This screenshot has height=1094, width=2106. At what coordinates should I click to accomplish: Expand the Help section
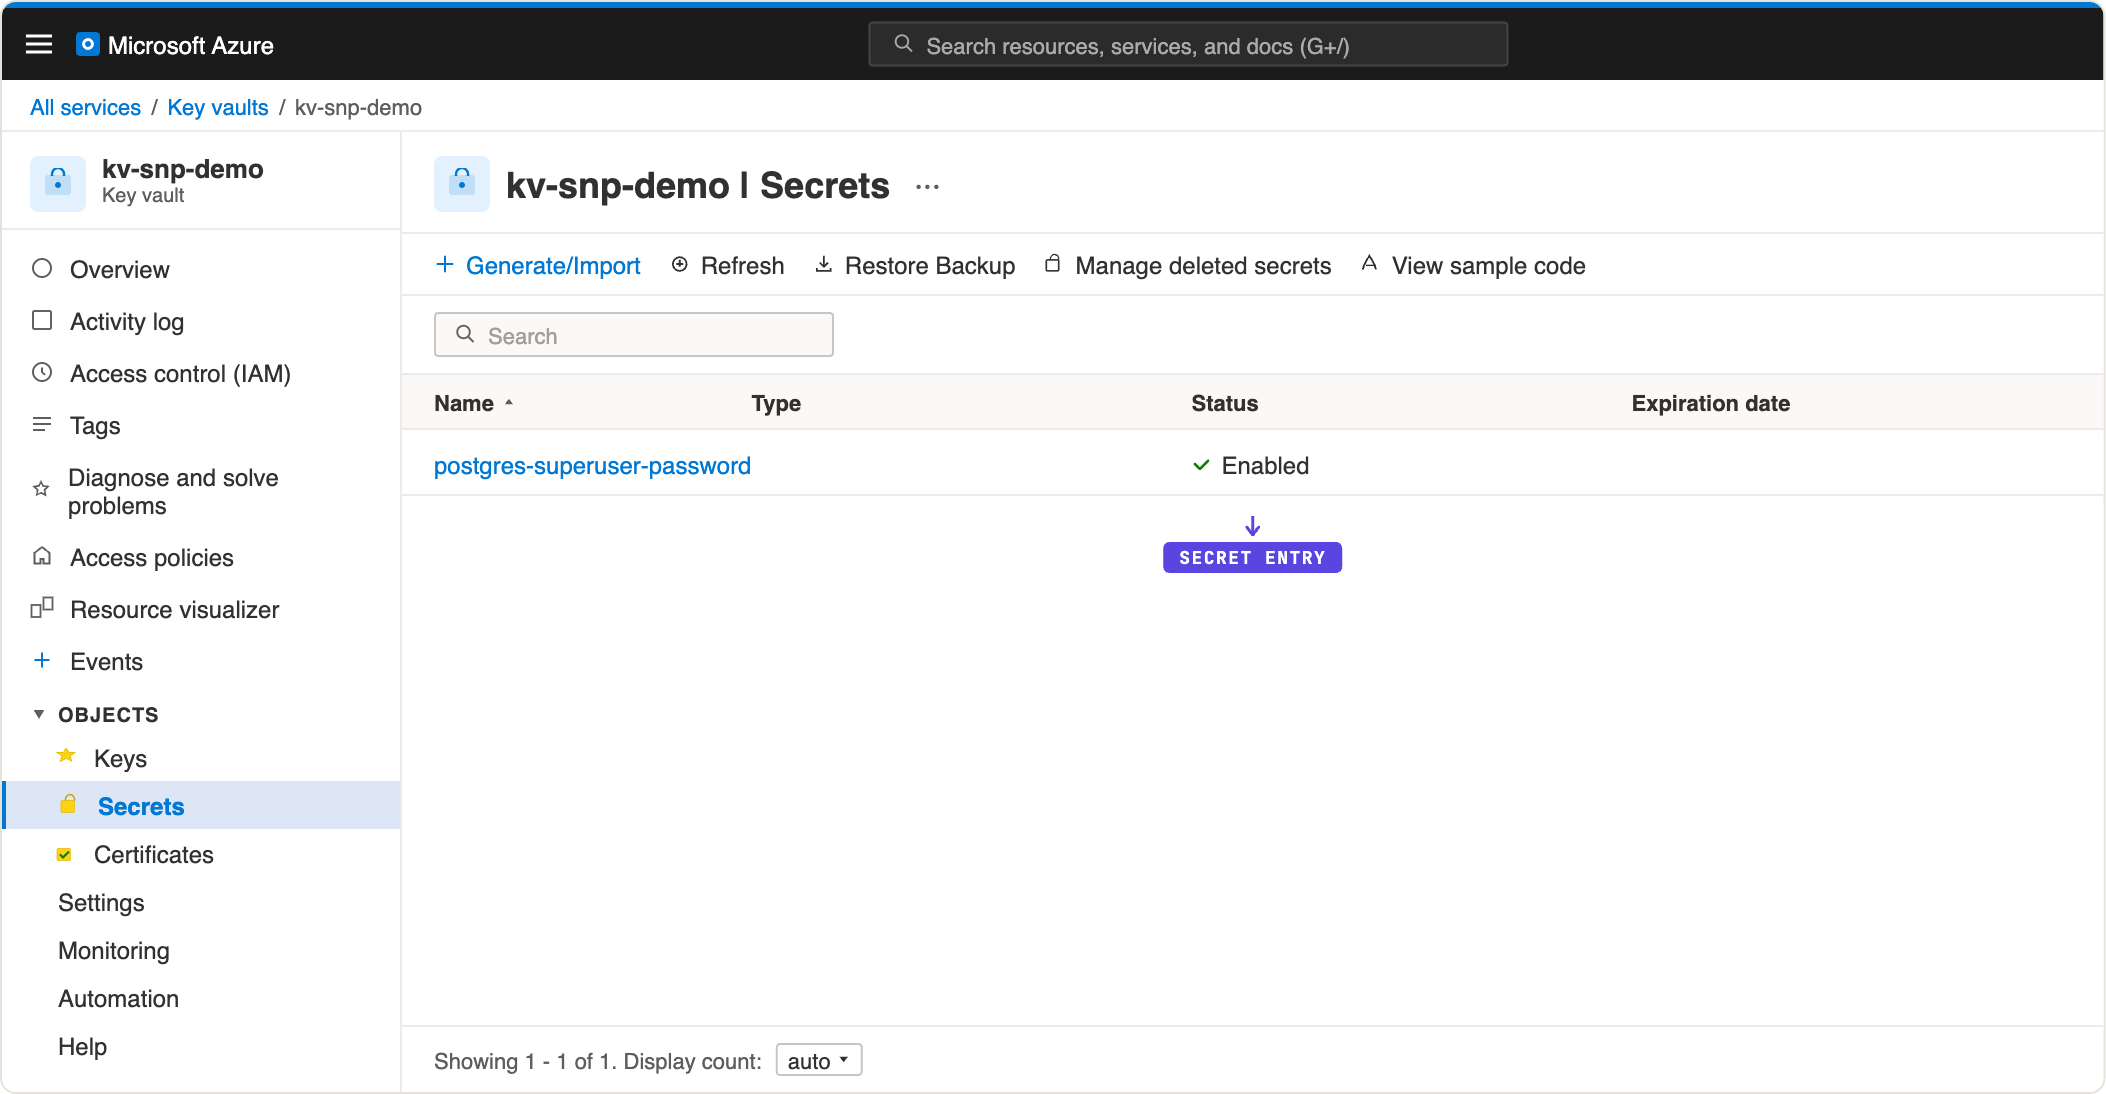(x=82, y=1046)
